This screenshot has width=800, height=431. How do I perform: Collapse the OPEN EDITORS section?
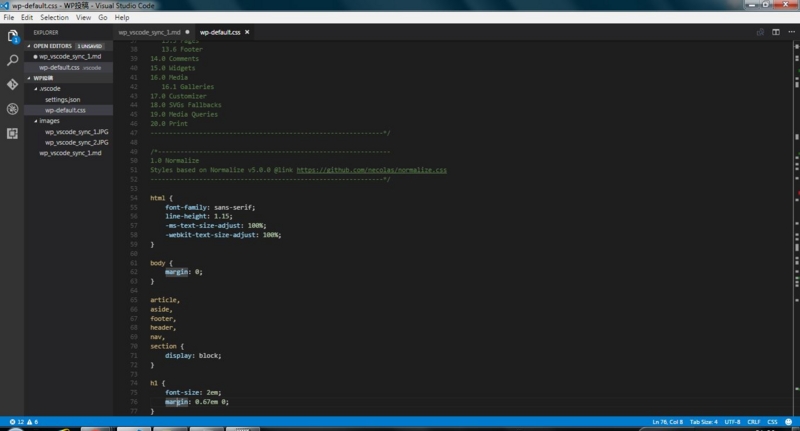click(29, 46)
